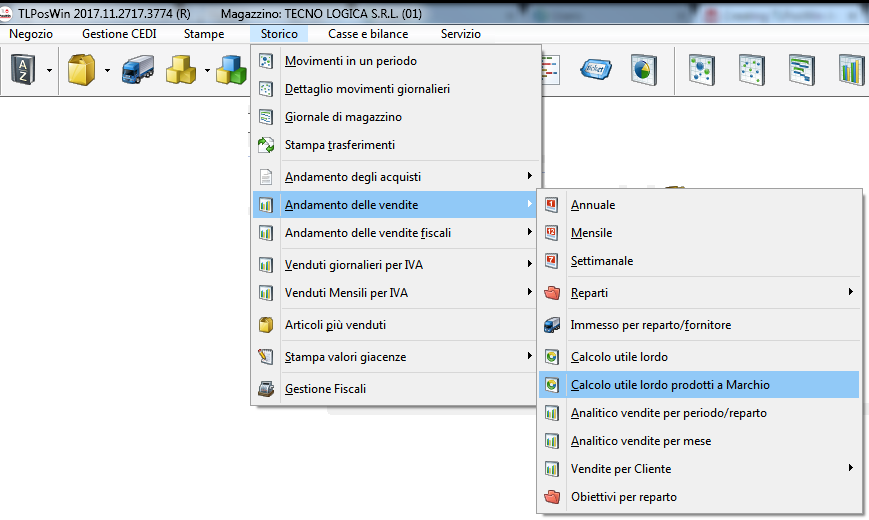Click the A-Z index book toolbar icon
The image size is (869, 520).
tap(22, 70)
